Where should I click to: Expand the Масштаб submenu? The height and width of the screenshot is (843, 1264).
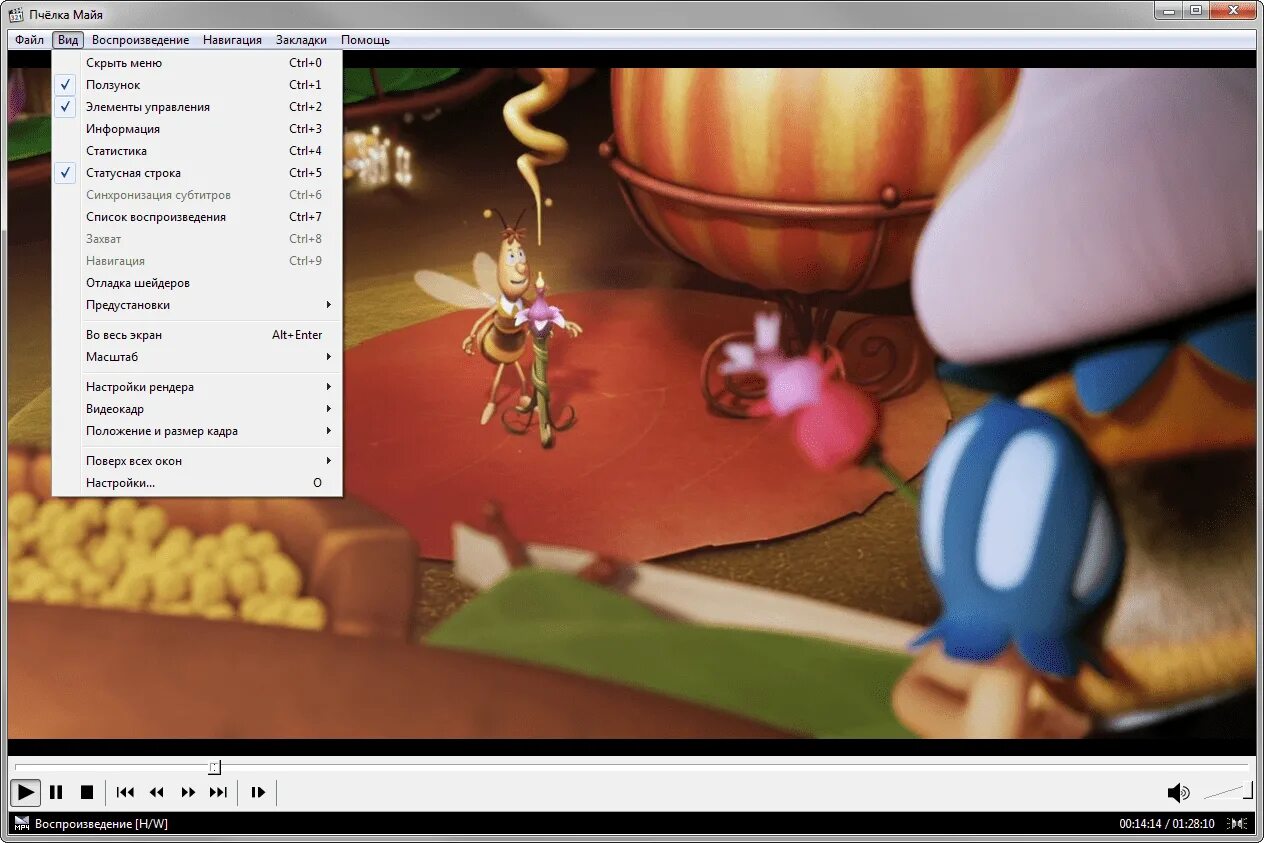(x=197, y=357)
